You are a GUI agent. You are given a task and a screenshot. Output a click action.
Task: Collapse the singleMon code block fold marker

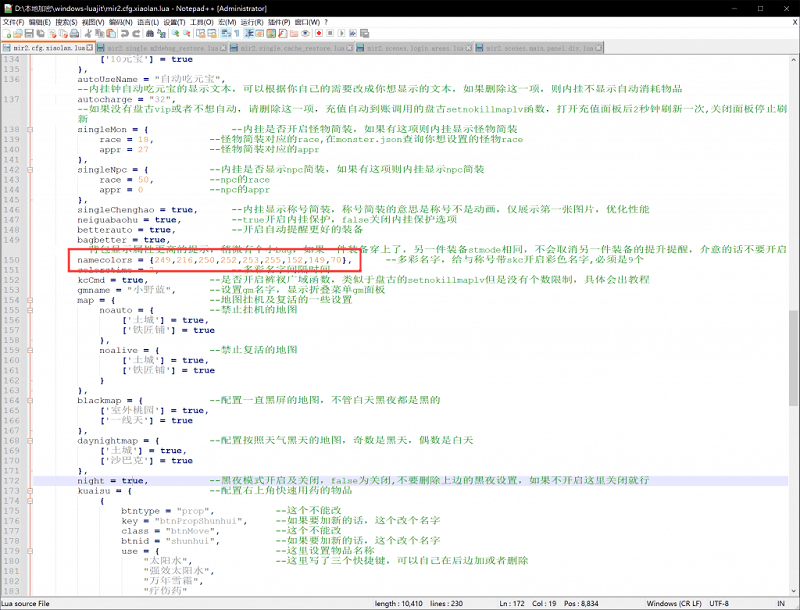29,130
